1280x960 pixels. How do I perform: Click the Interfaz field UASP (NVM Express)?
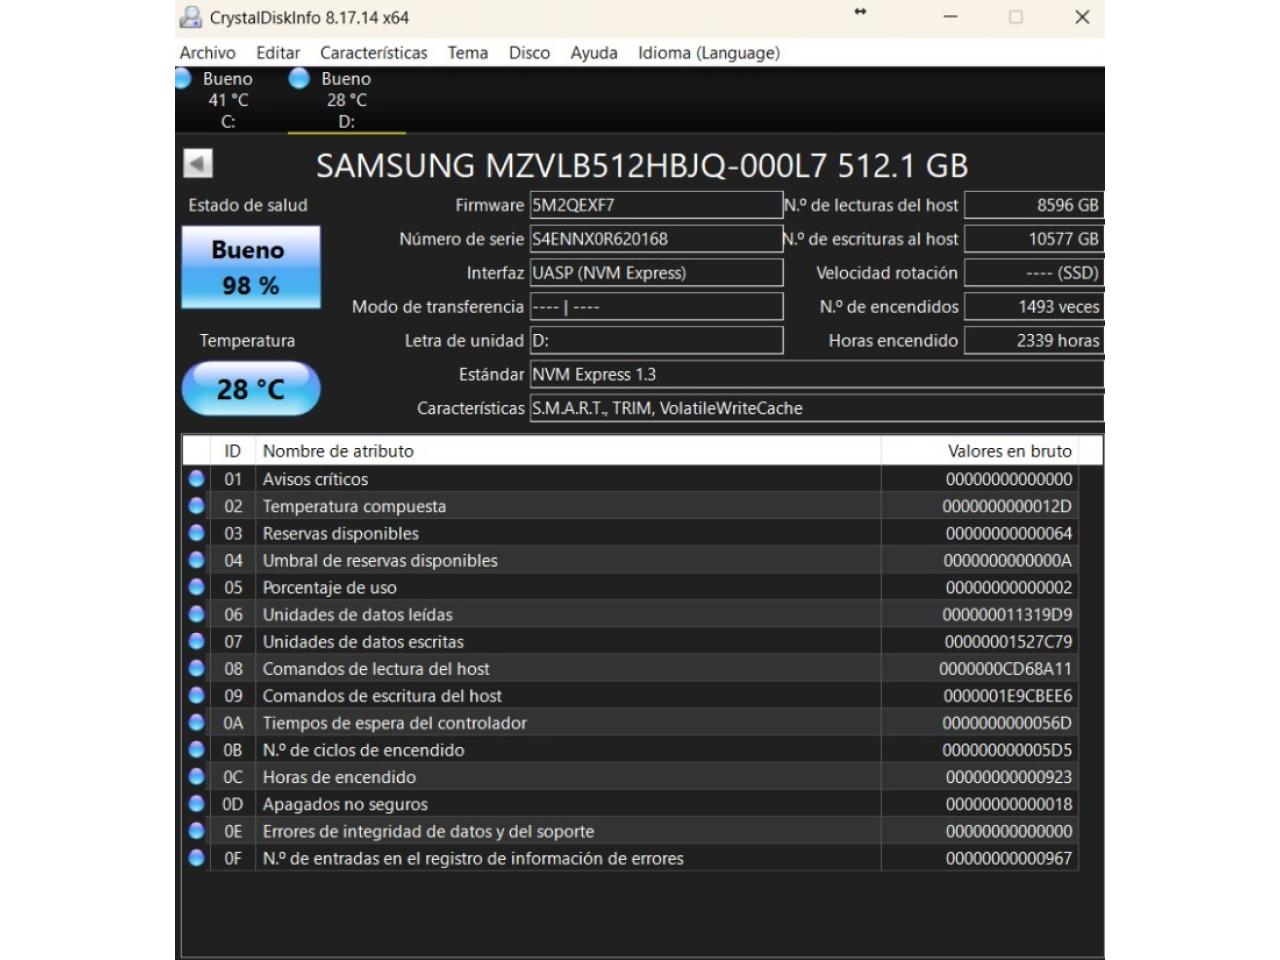pos(656,273)
